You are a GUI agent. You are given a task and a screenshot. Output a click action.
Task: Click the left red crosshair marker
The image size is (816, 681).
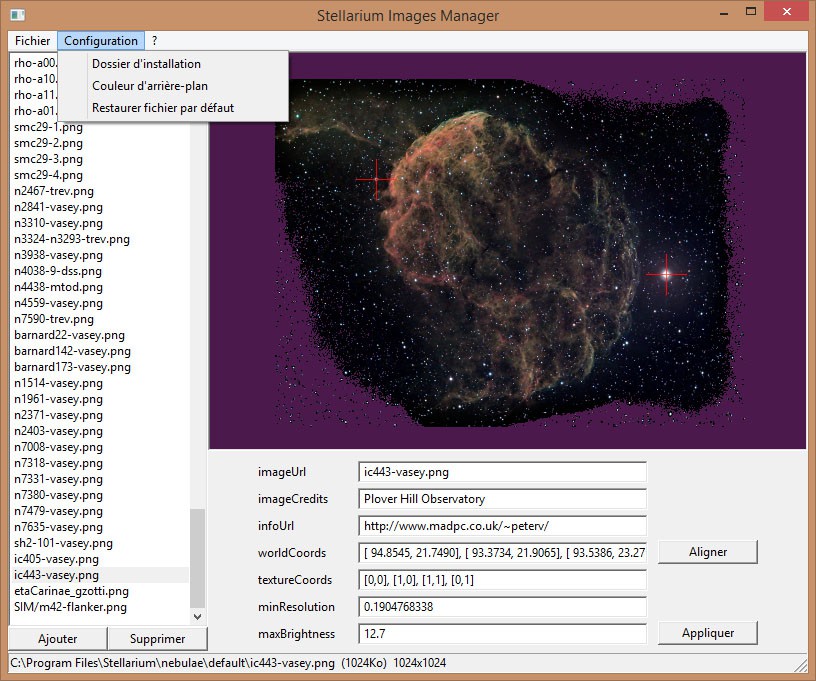coord(376,179)
